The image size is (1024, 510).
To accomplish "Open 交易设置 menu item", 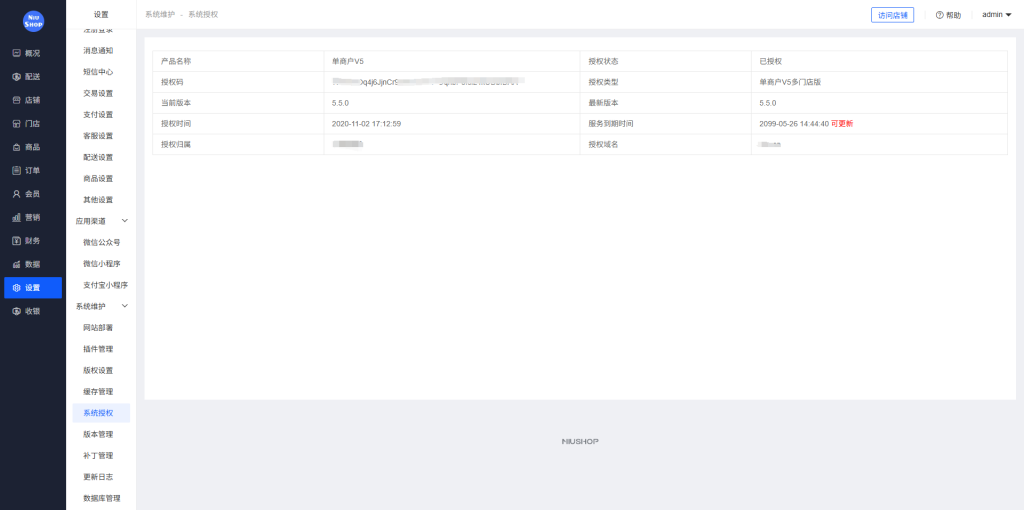I will [x=98, y=93].
